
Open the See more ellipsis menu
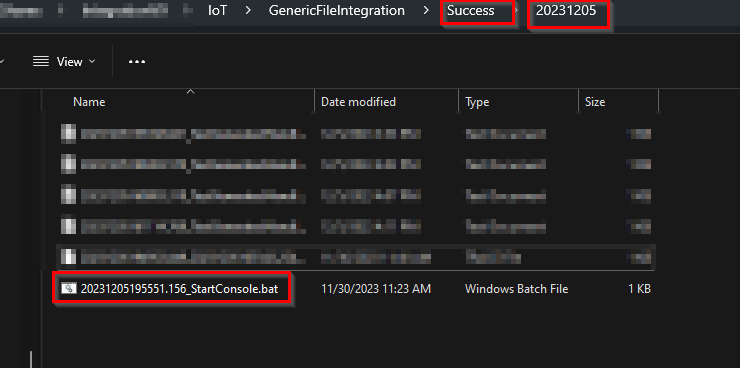[x=137, y=61]
